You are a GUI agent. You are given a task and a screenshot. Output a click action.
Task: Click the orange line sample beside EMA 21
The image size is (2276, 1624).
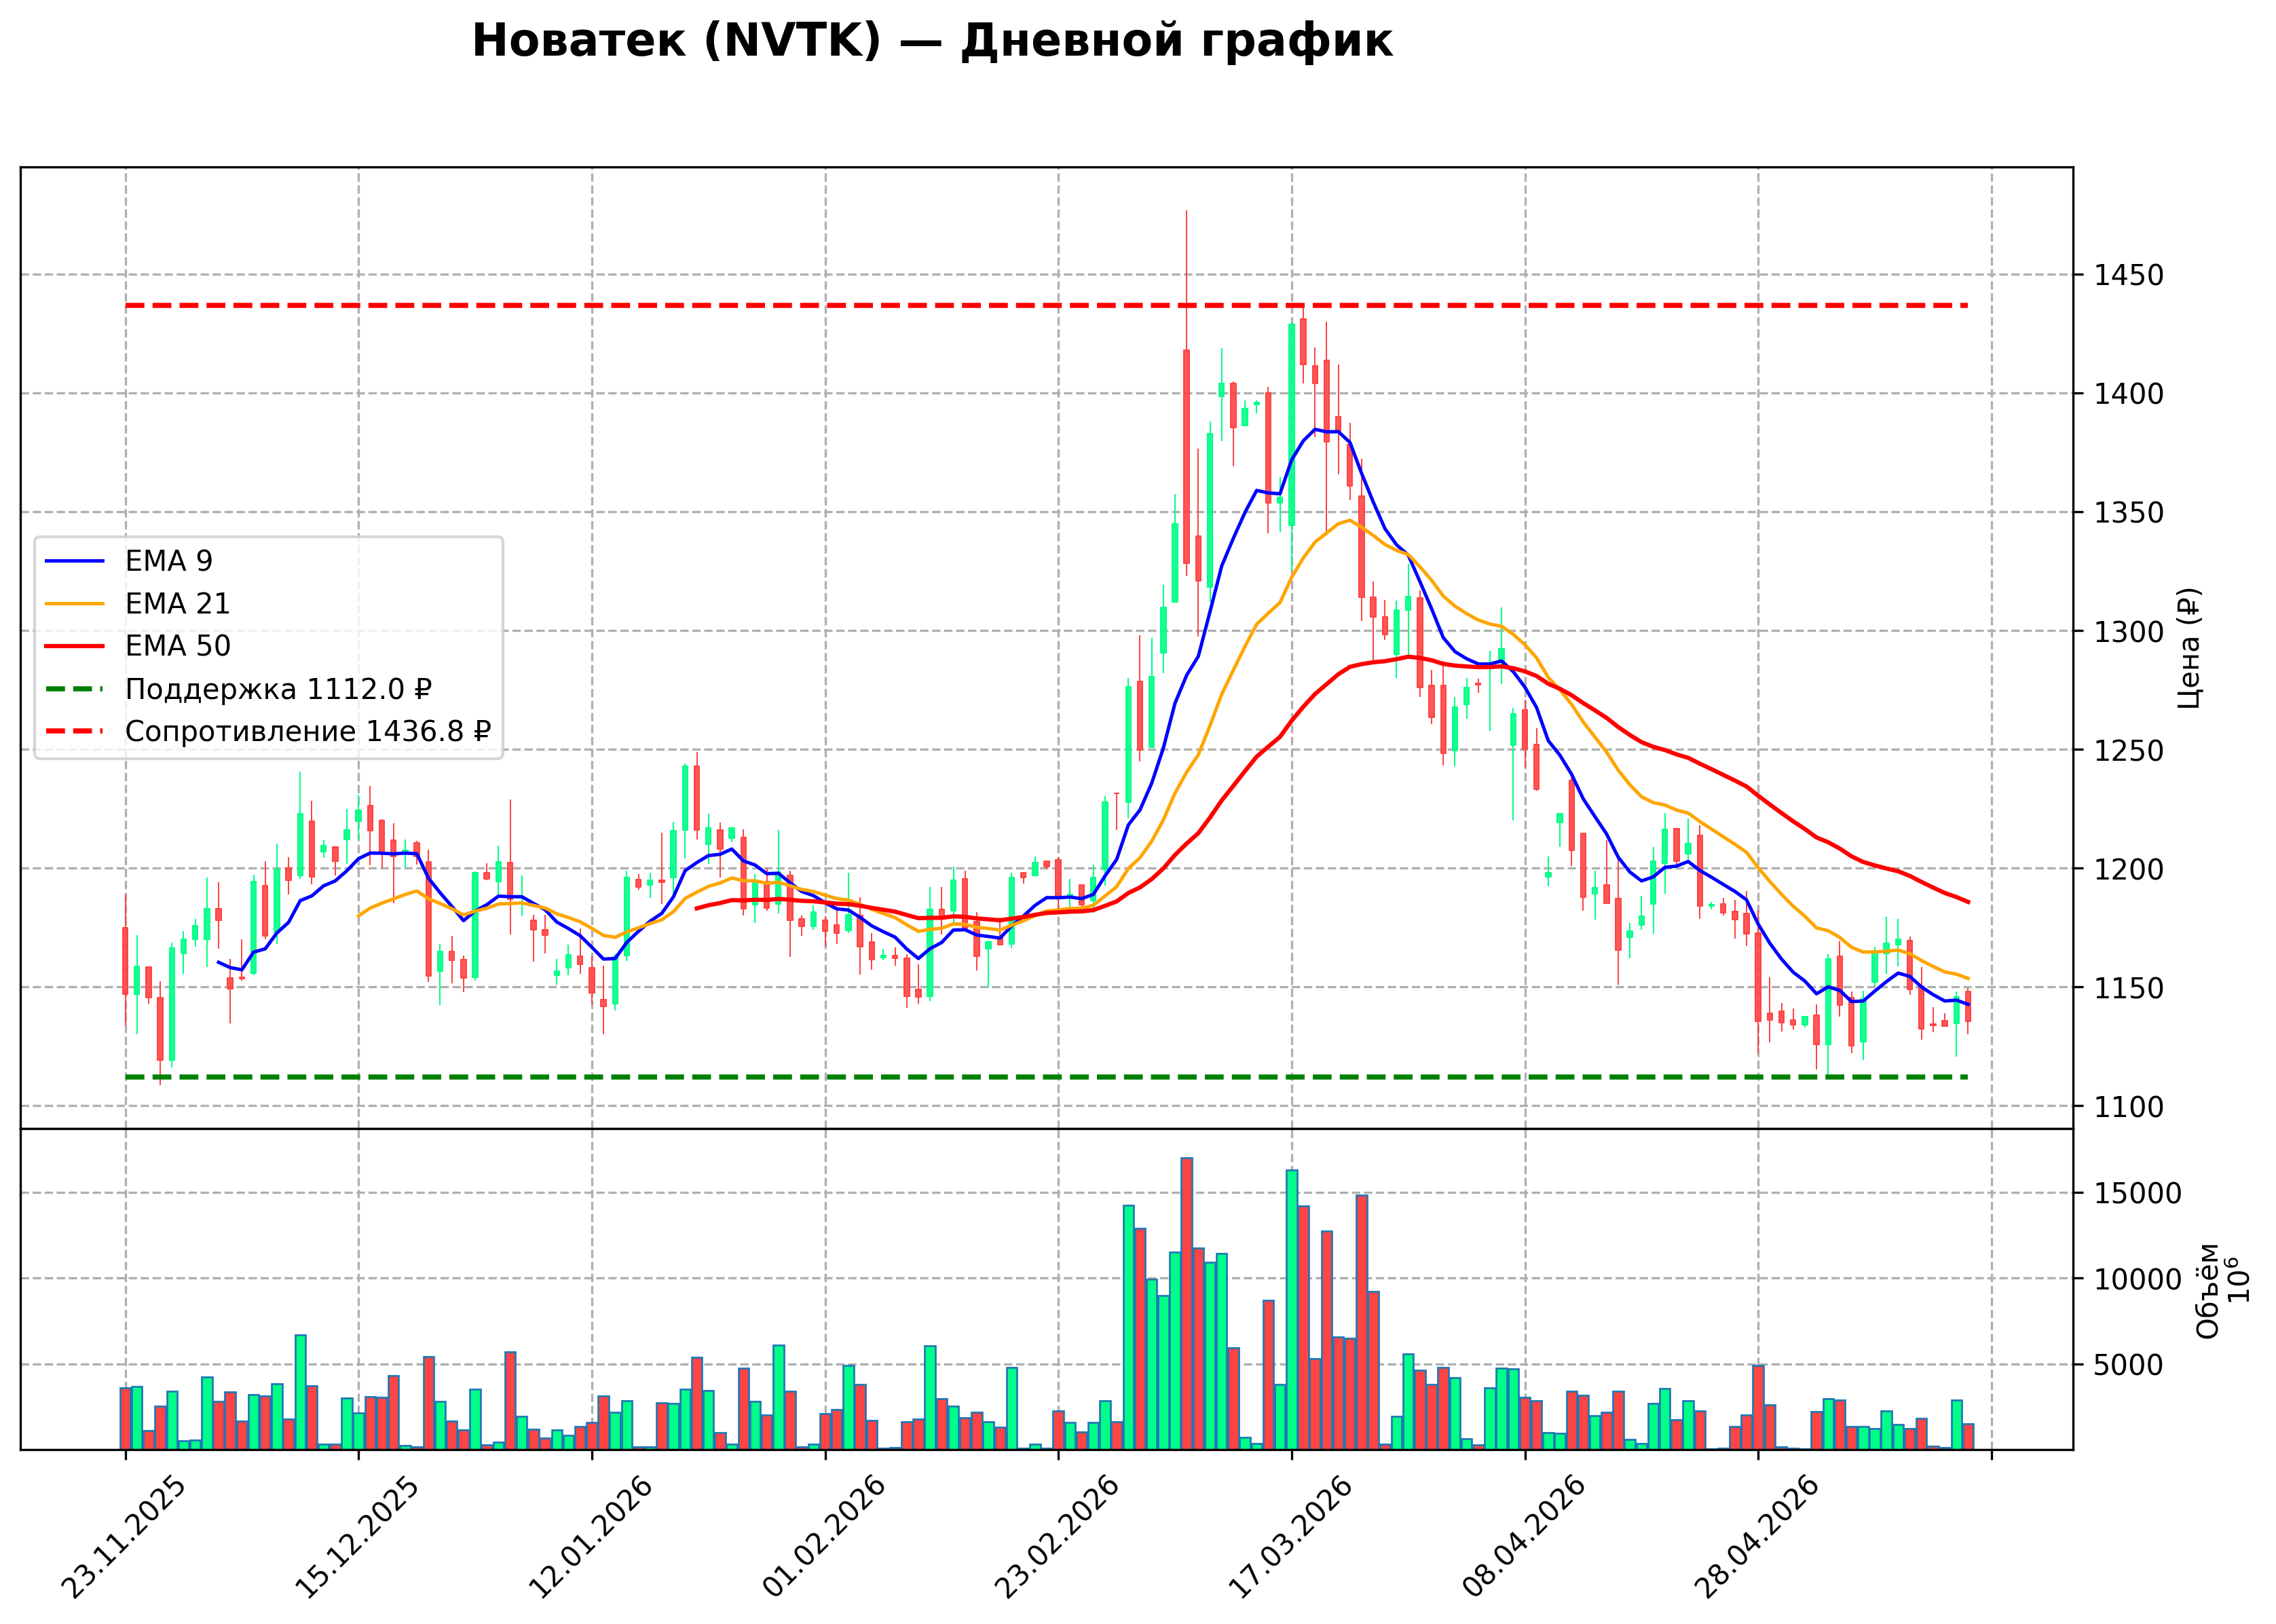75,604
